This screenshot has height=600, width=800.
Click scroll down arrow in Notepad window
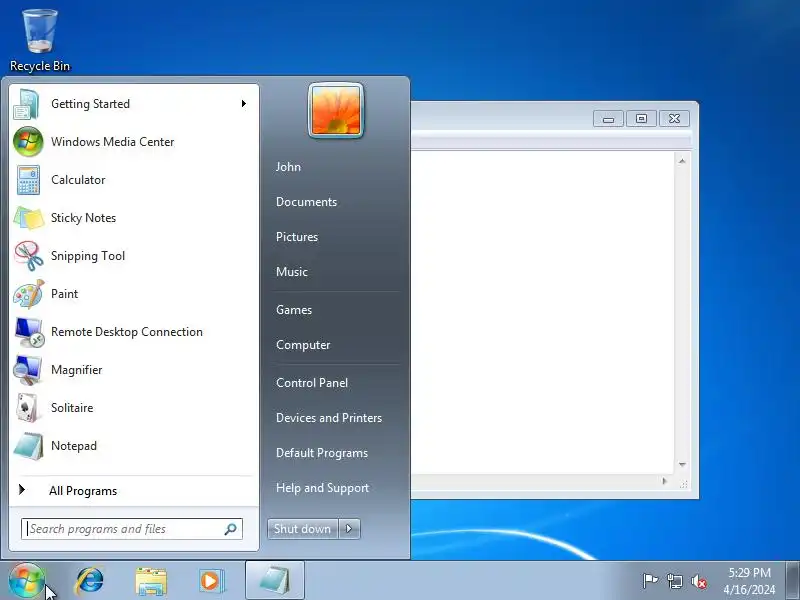[x=682, y=464]
